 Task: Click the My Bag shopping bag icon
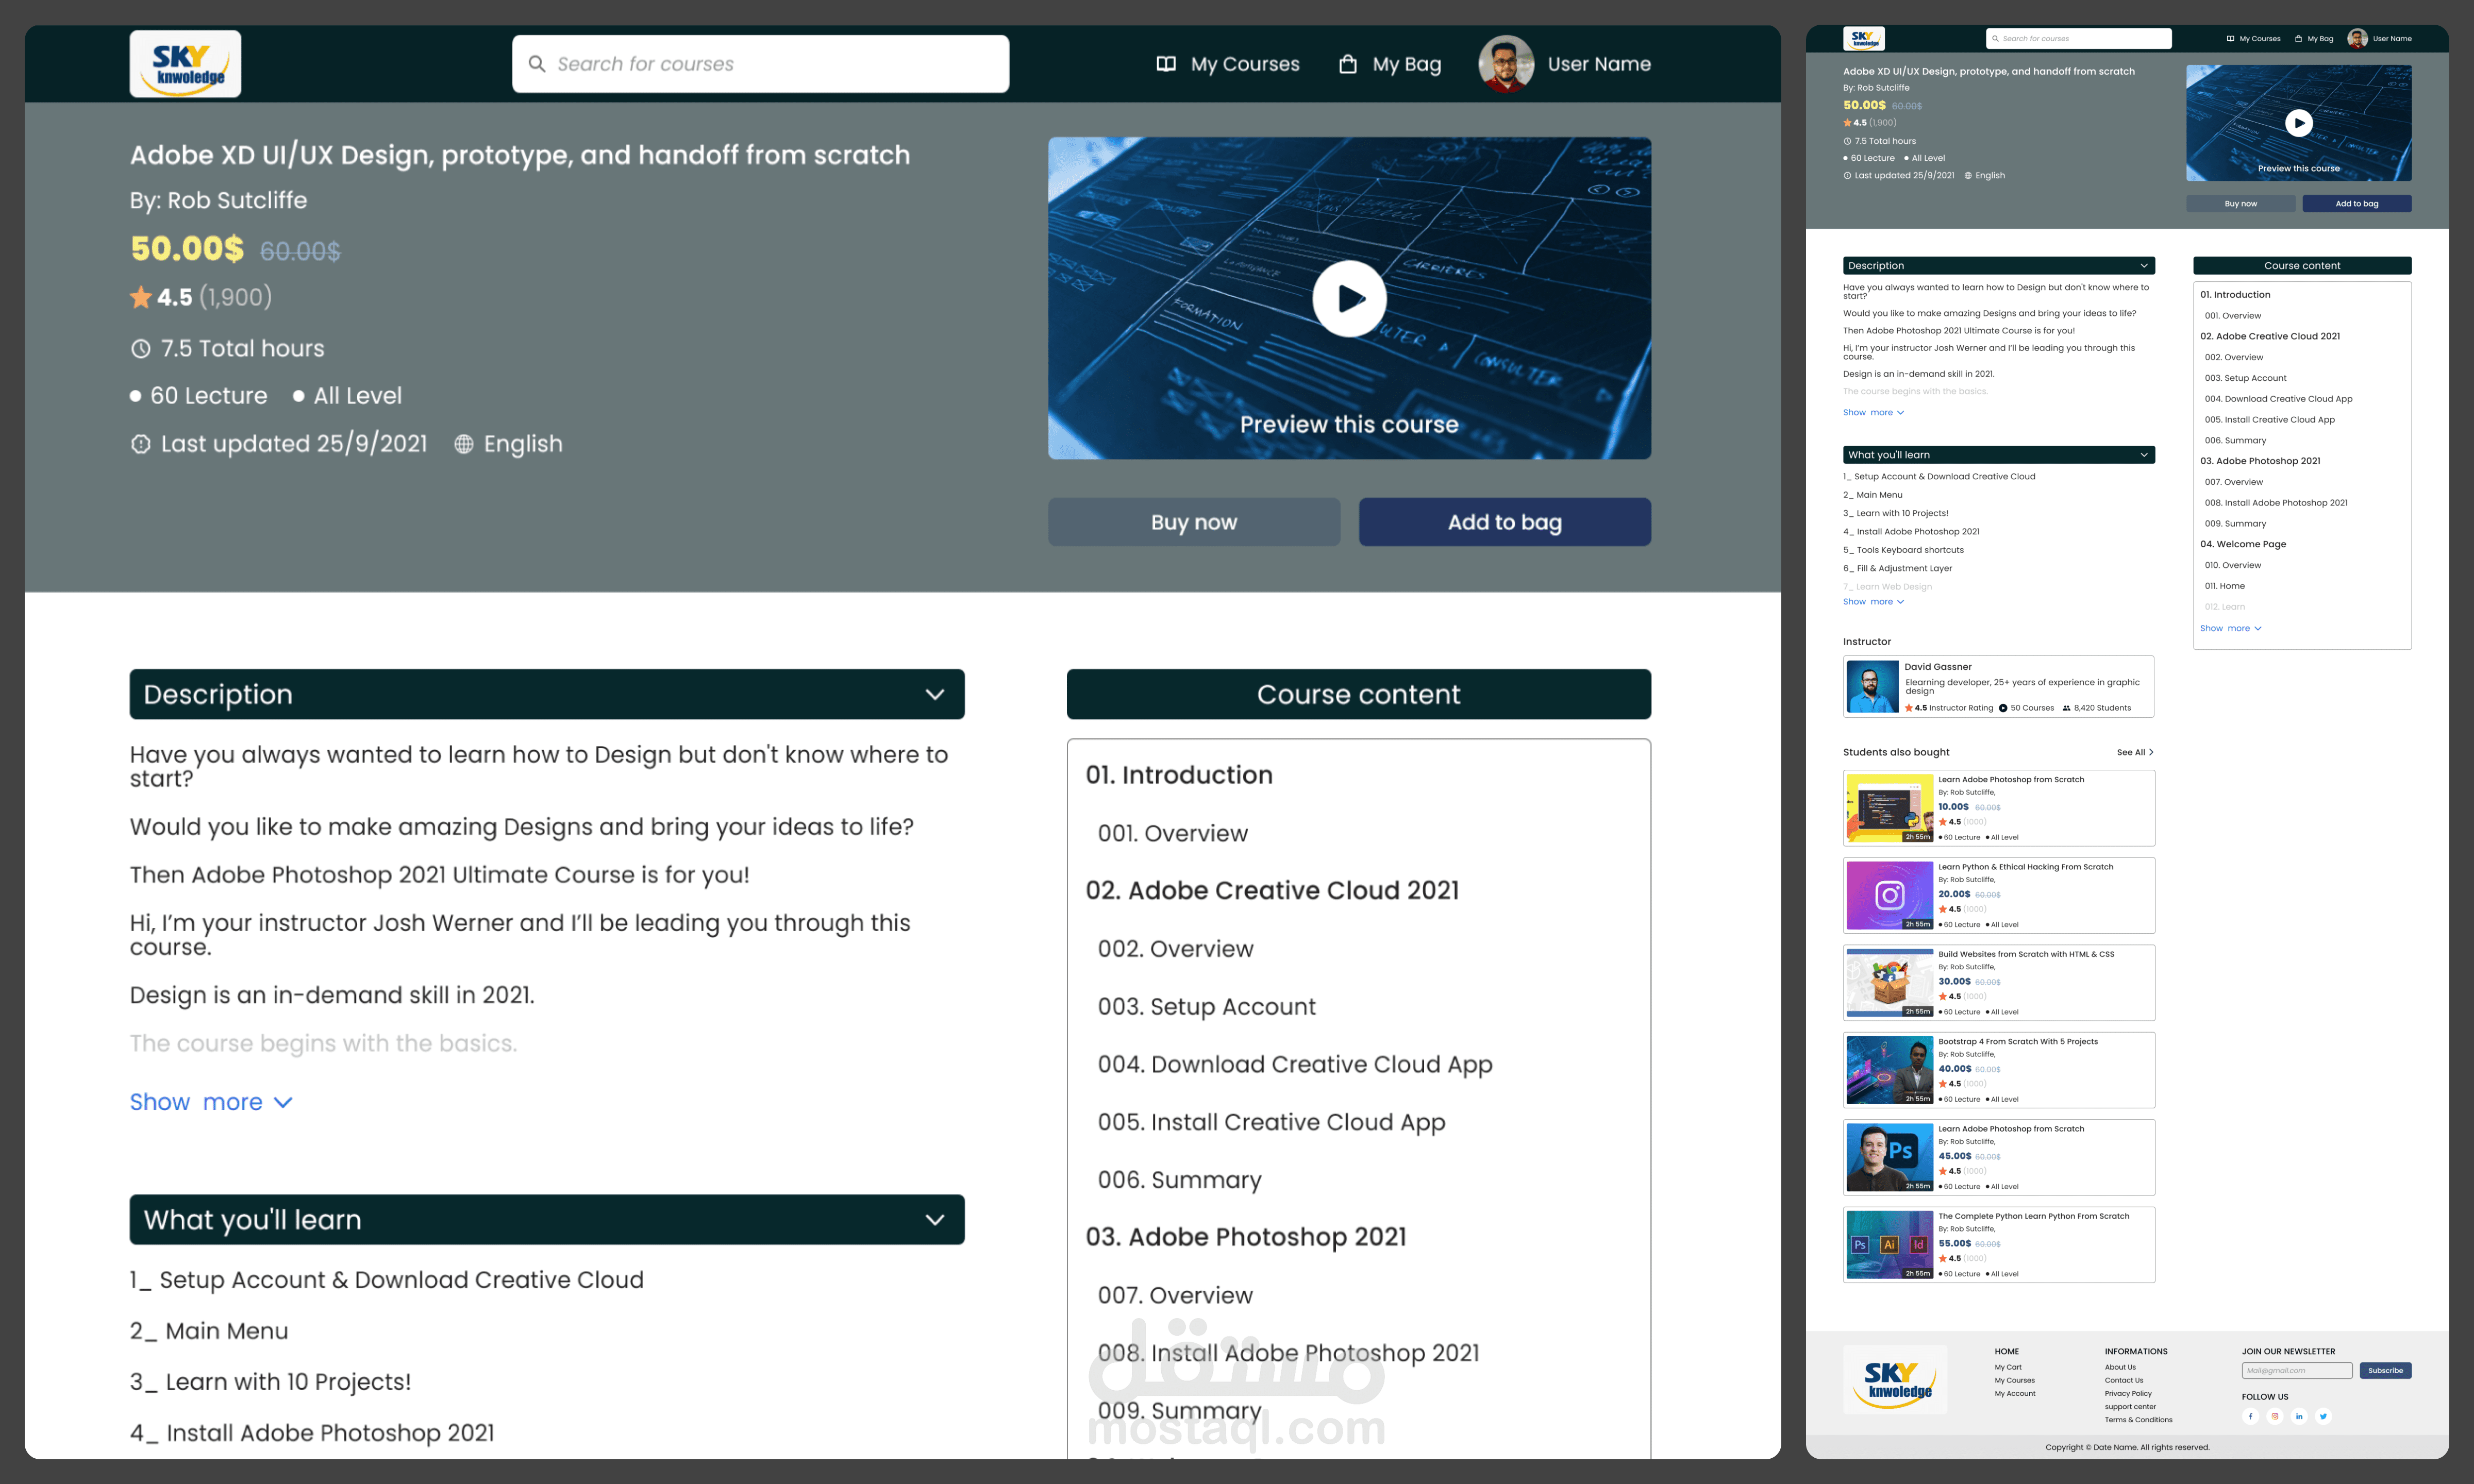coord(1348,64)
